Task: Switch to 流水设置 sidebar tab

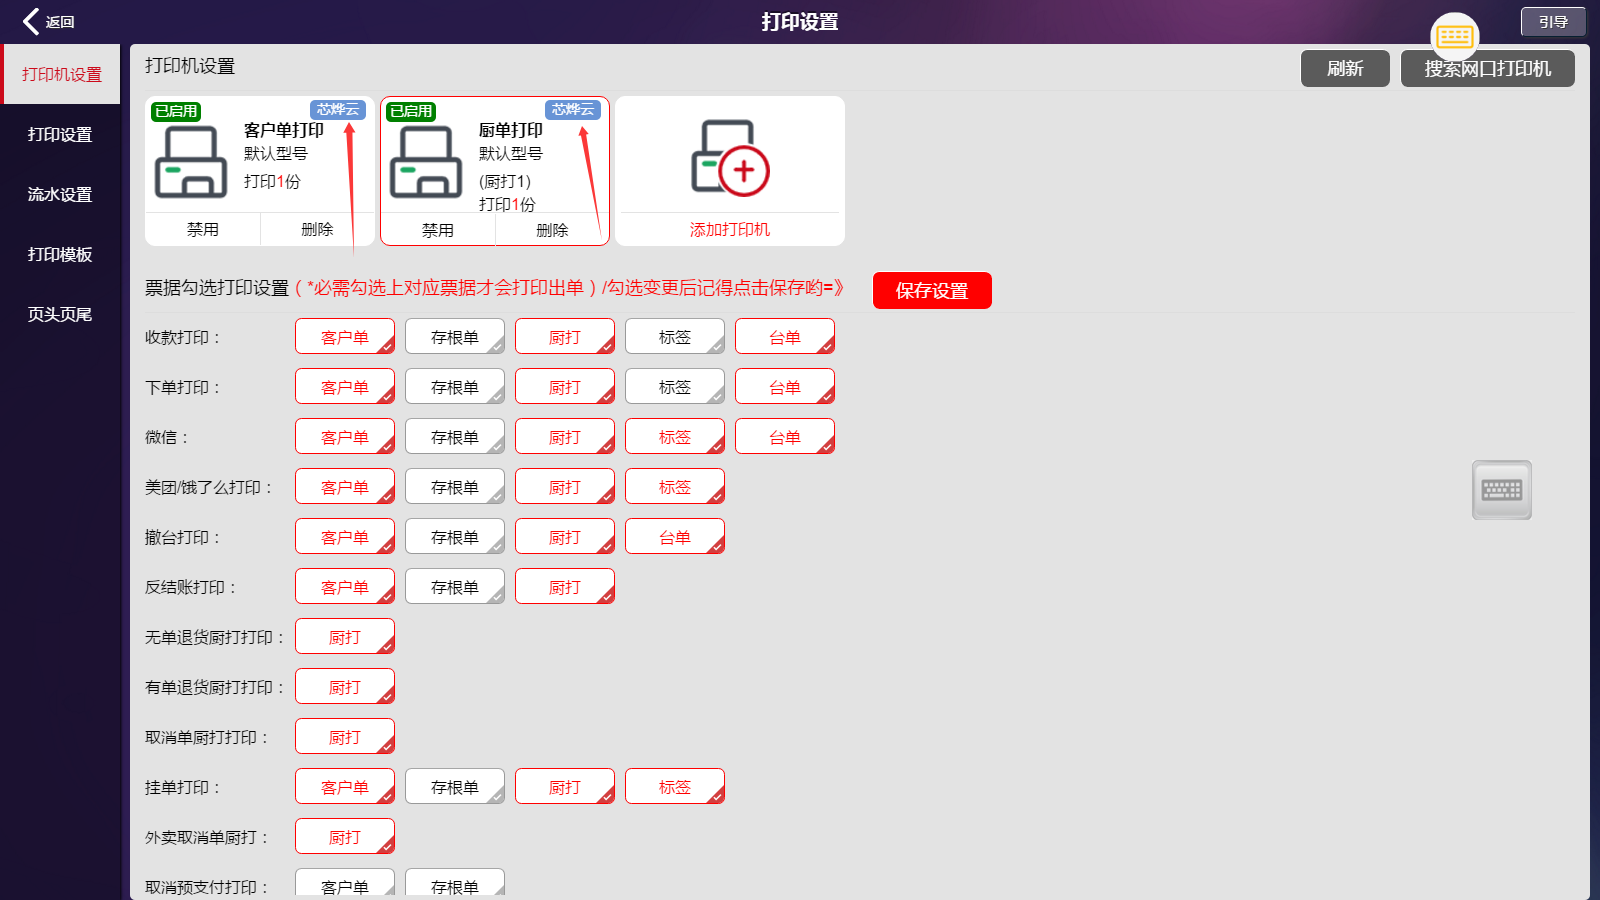Action: tap(60, 194)
